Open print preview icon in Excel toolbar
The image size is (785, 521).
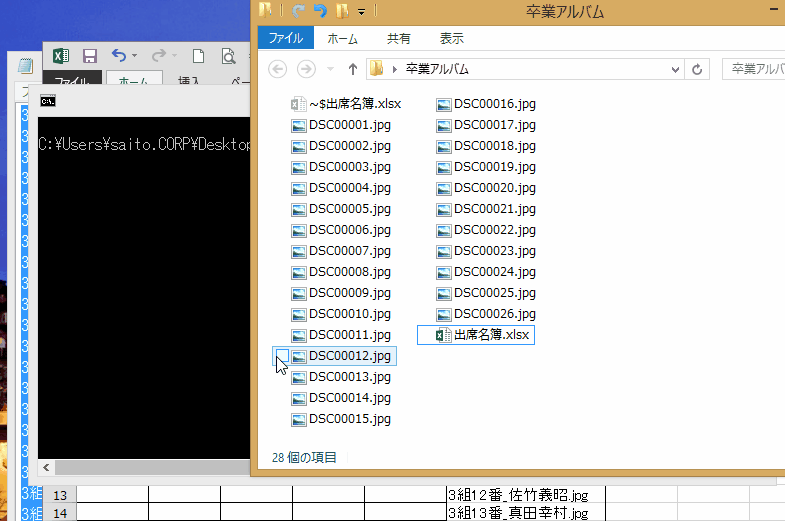pyautogui.click(x=228, y=56)
